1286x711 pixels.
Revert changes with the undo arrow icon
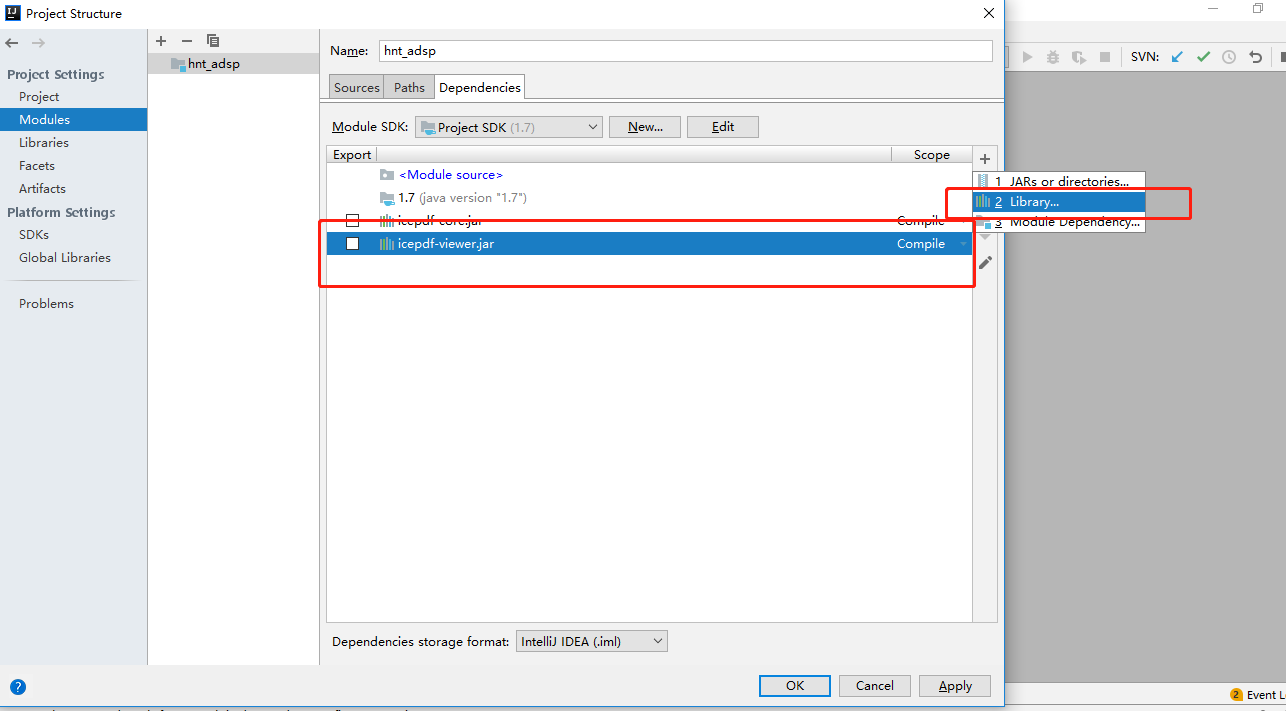(1255, 57)
